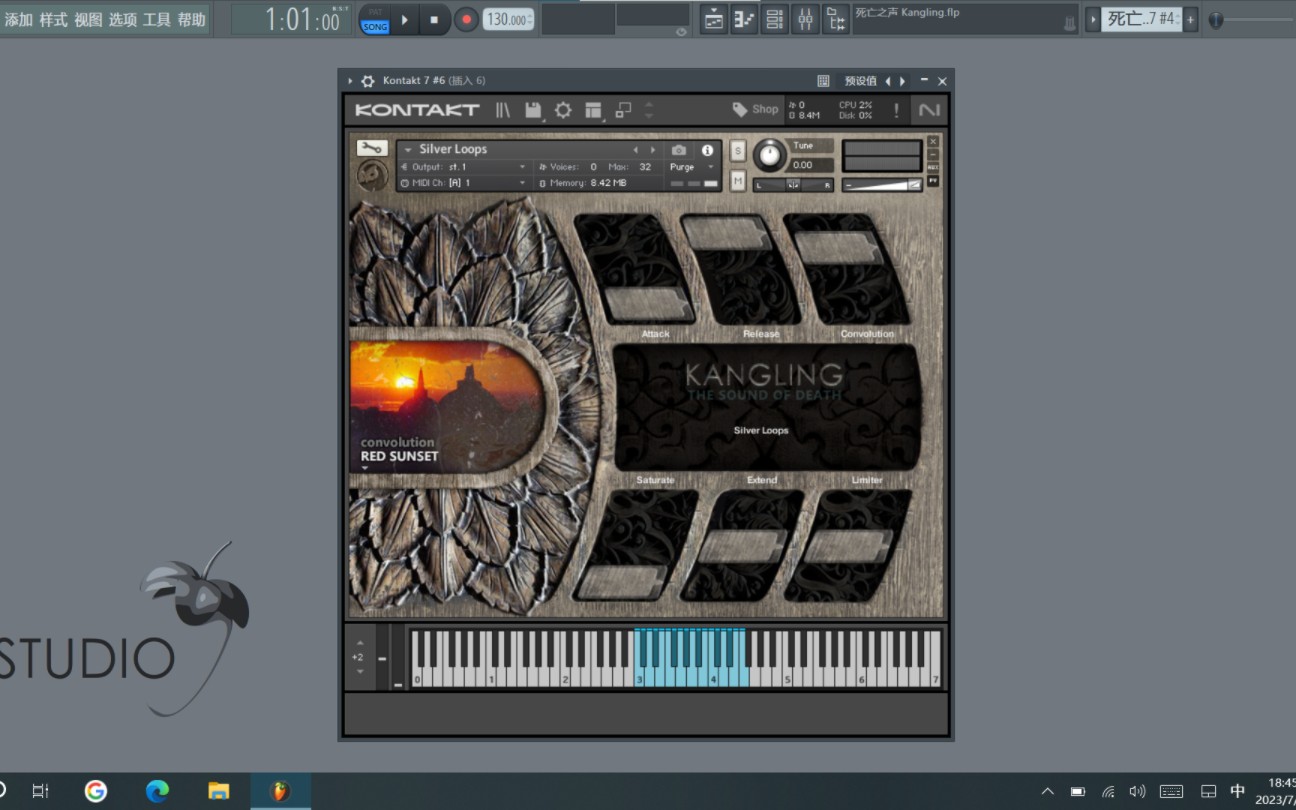Screen dimensions: 1296x810
Task: Click the Kontakt save floppy disk icon
Action: (533, 110)
